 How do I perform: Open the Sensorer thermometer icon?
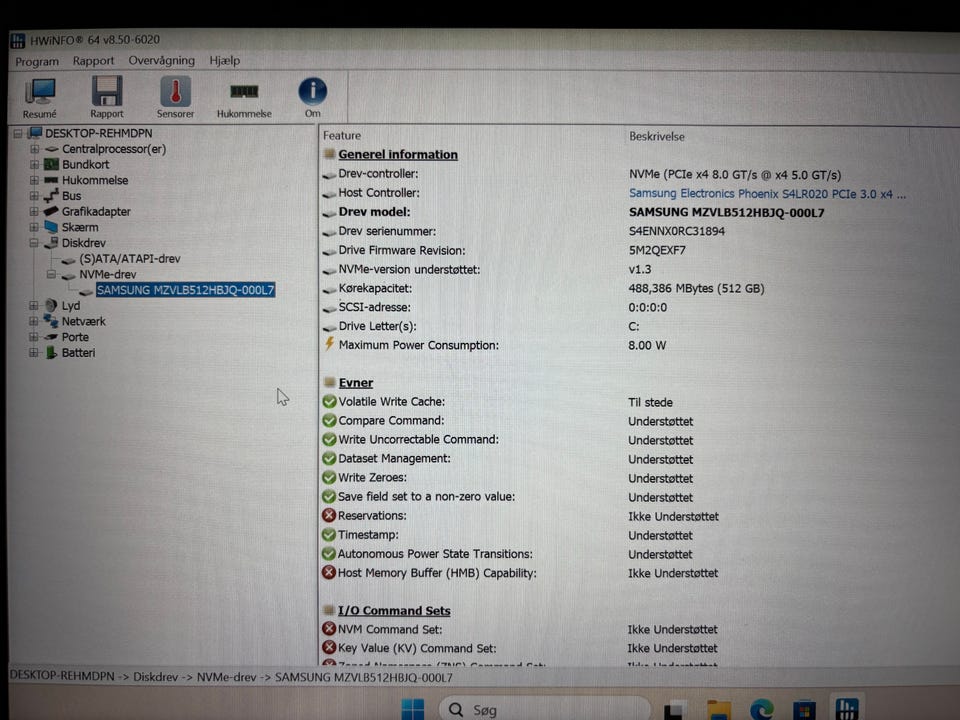175,97
